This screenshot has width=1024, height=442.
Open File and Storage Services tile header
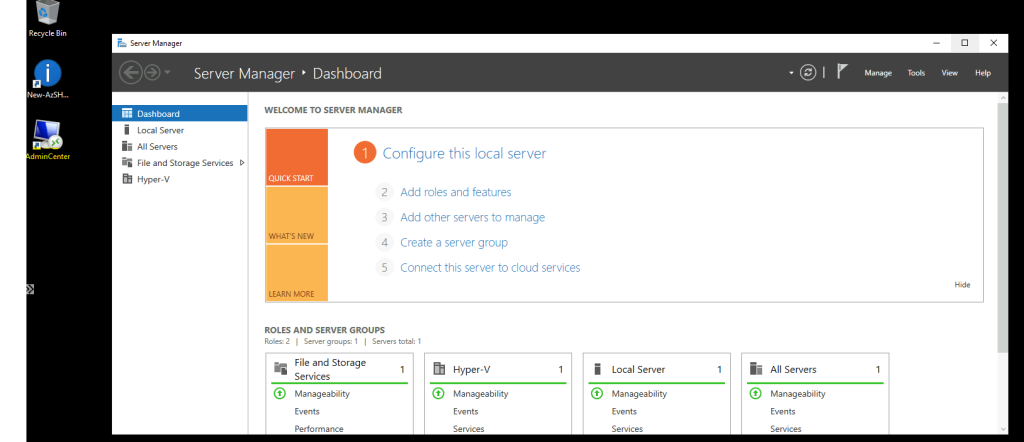(340, 369)
